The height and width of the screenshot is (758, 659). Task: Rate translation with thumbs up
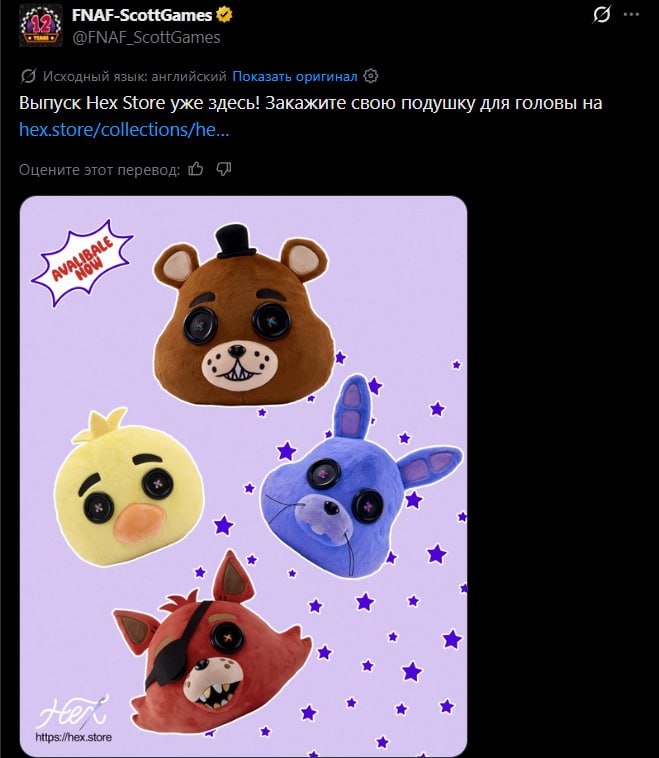[195, 169]
